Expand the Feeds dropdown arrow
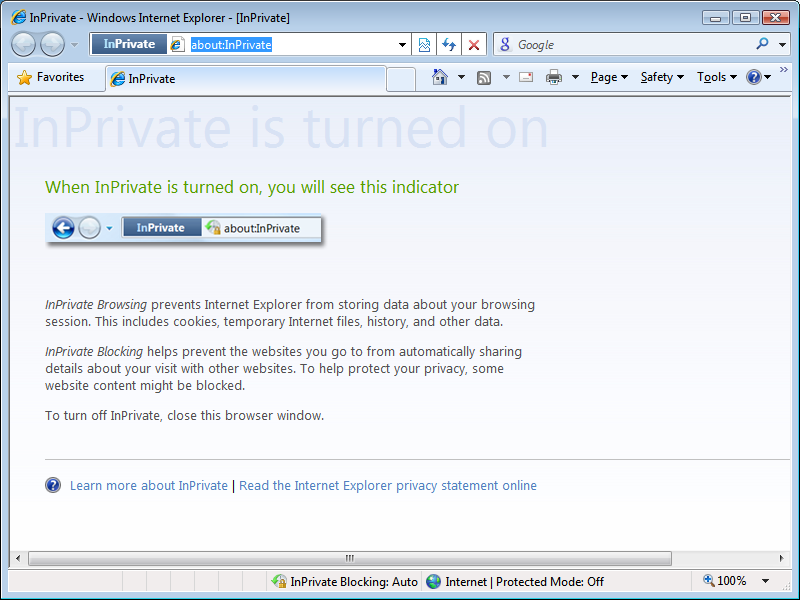800x600 pixels. (506, 77)
